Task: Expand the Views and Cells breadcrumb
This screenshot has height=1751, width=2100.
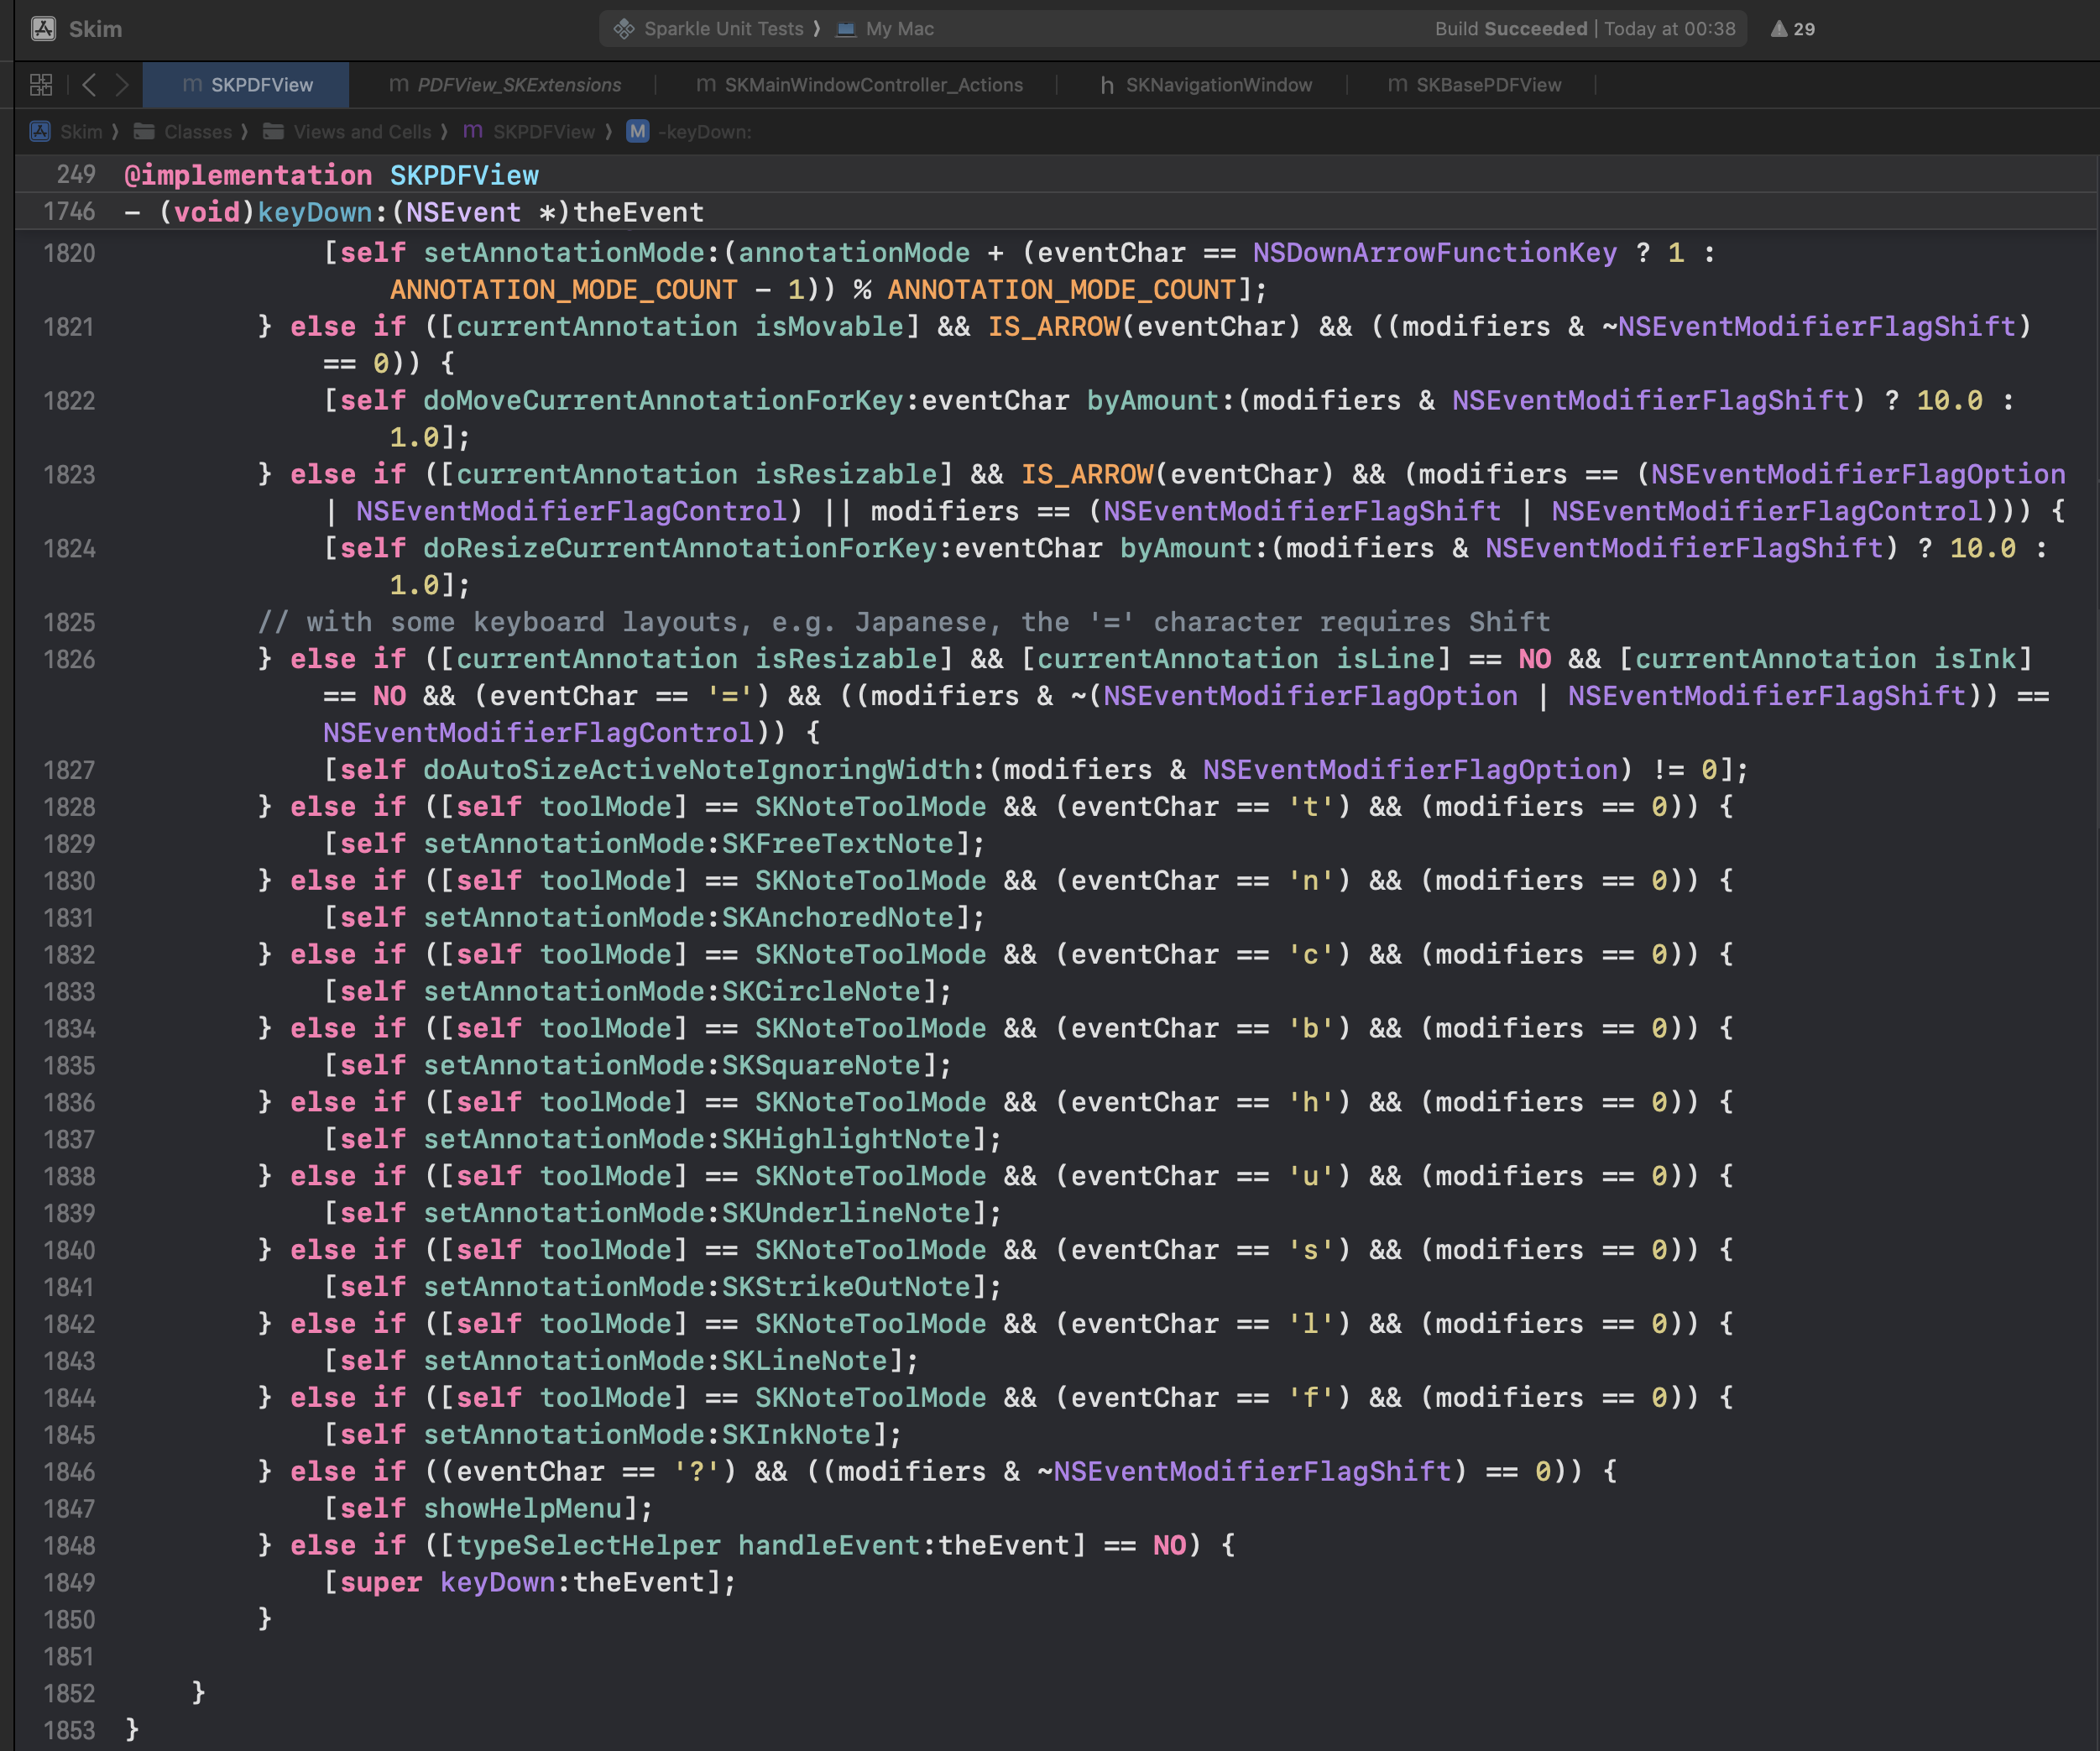Action: click(362, 132)
